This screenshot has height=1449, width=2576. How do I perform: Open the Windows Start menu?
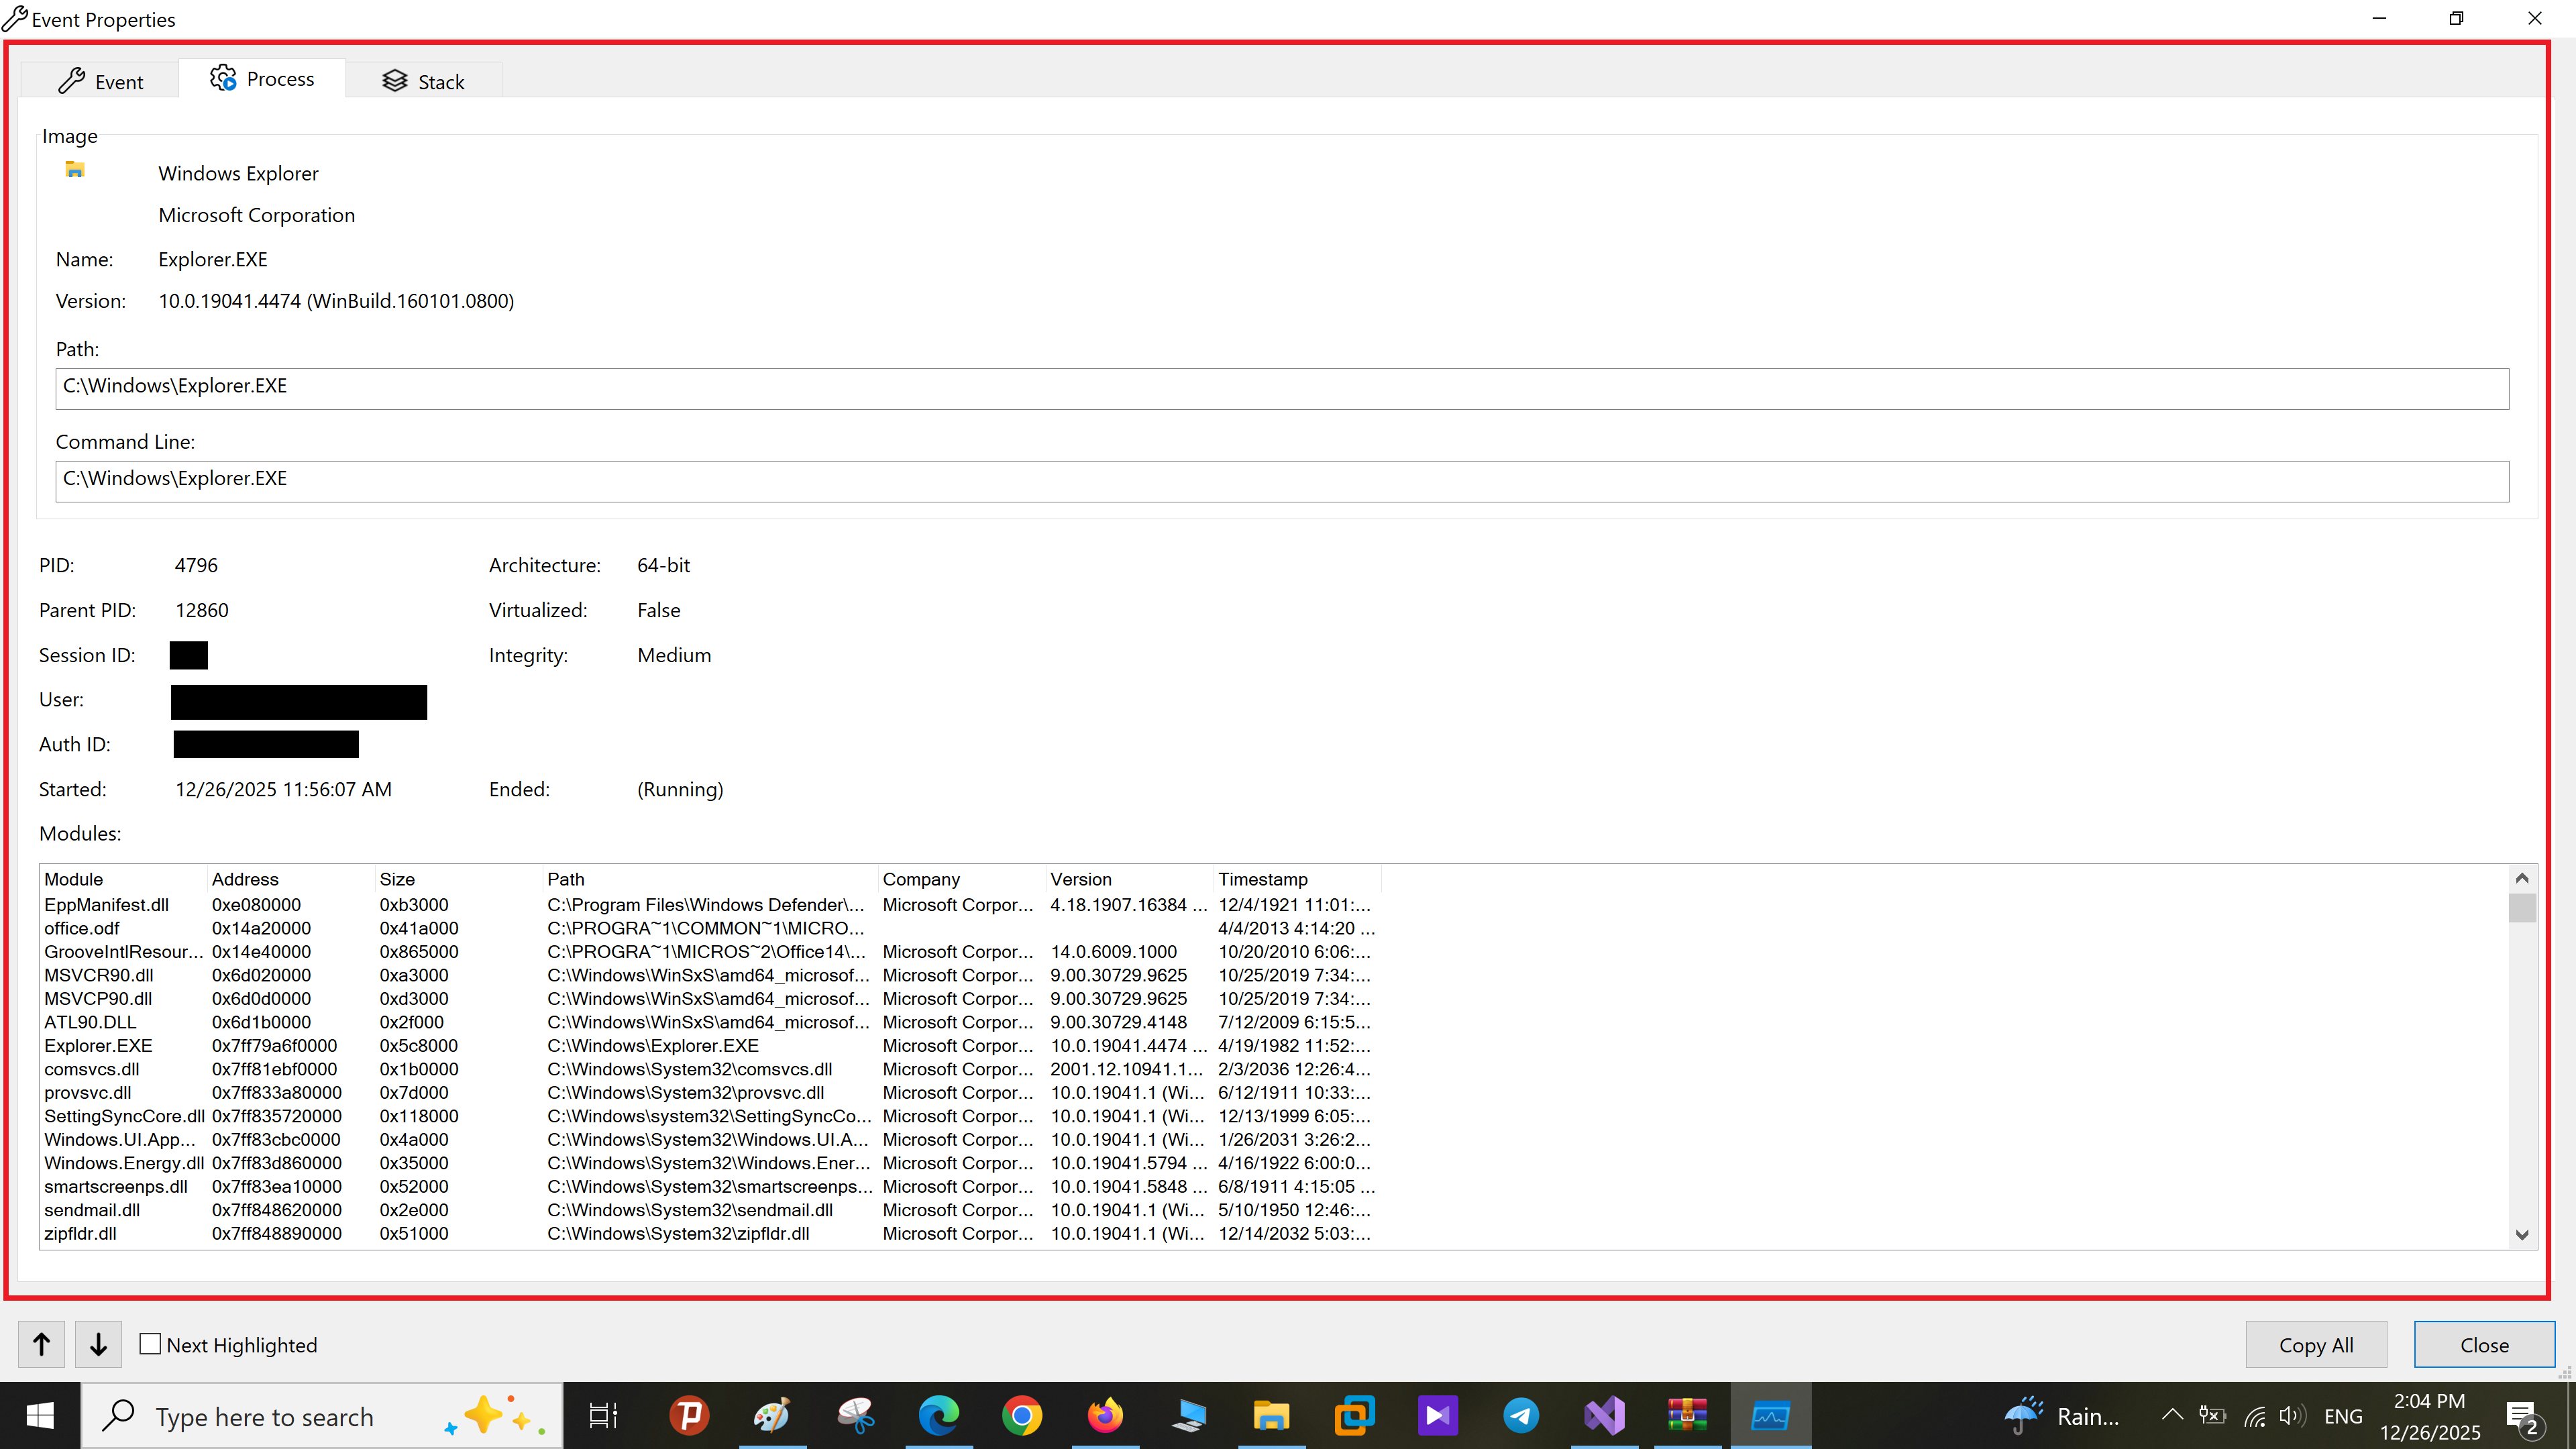40,1416
